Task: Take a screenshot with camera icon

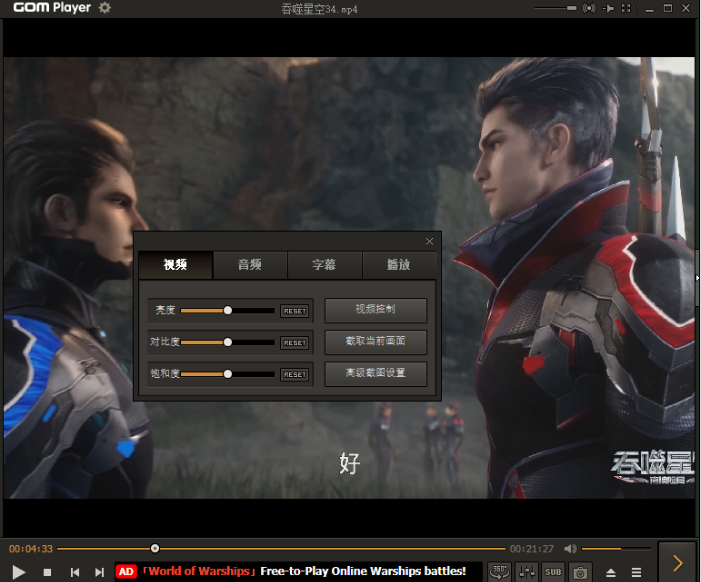Action: tap(580, 572)
